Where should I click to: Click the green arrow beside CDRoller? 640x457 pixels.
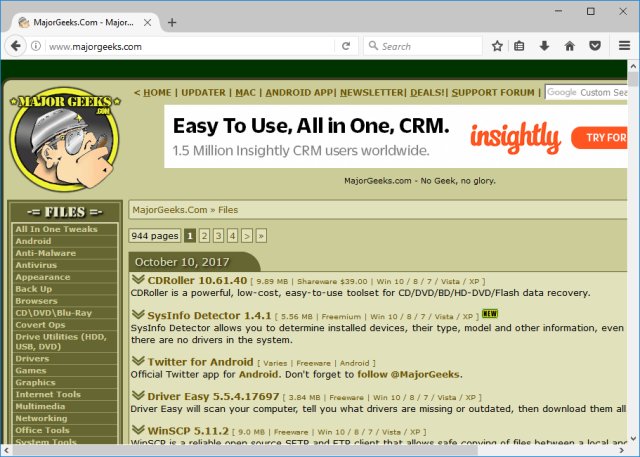coord(138,279)
